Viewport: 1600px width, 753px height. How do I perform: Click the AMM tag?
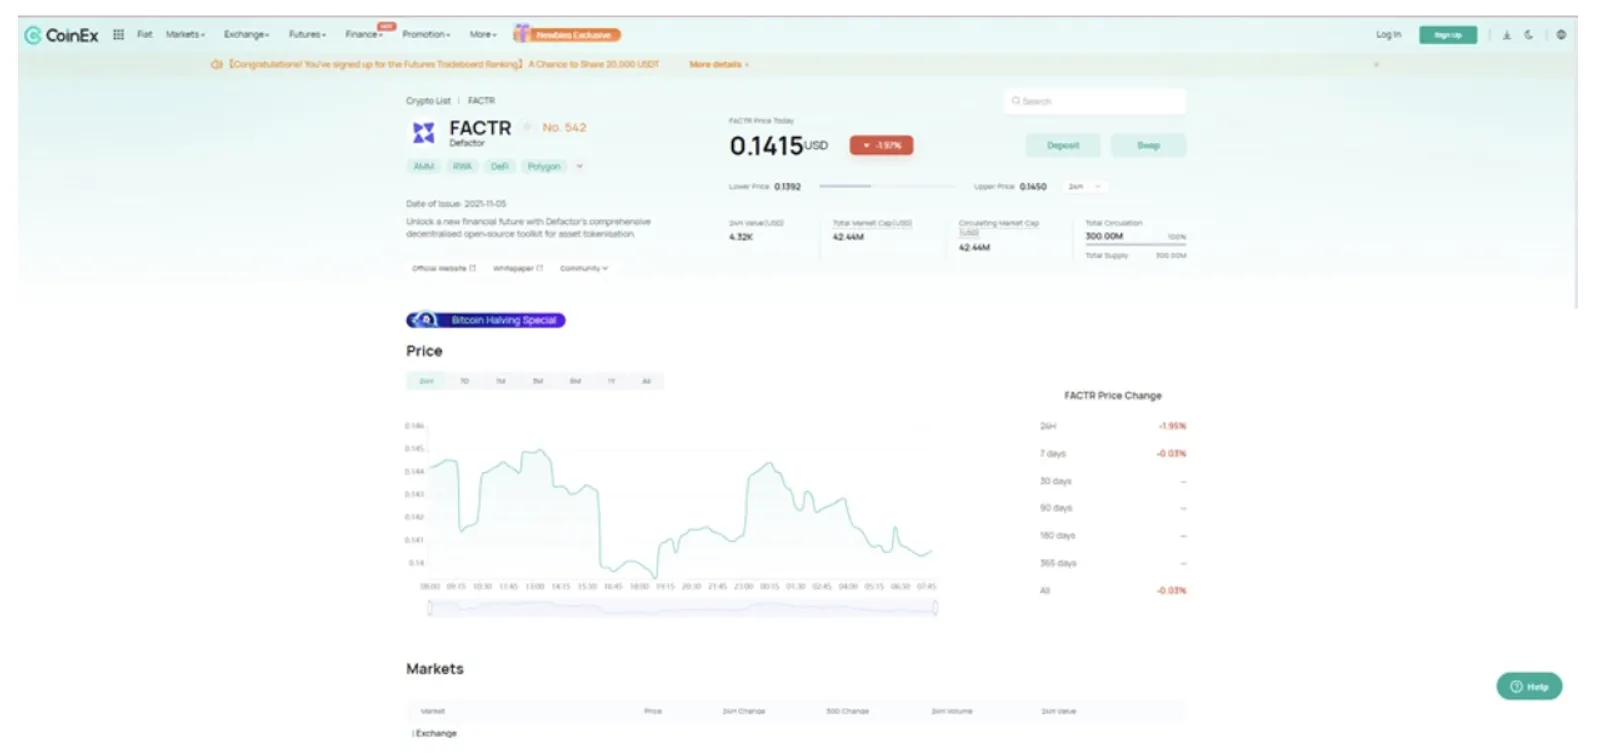click(x=424, y=166)
